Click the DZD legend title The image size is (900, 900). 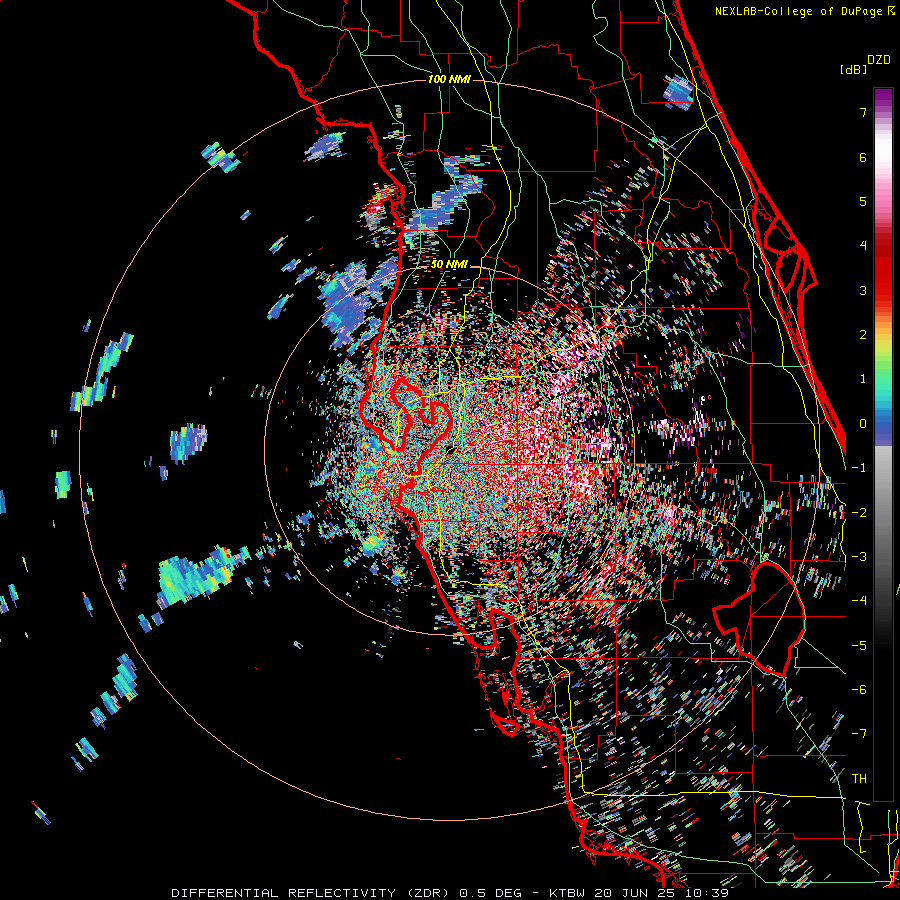tap(879, 60)
